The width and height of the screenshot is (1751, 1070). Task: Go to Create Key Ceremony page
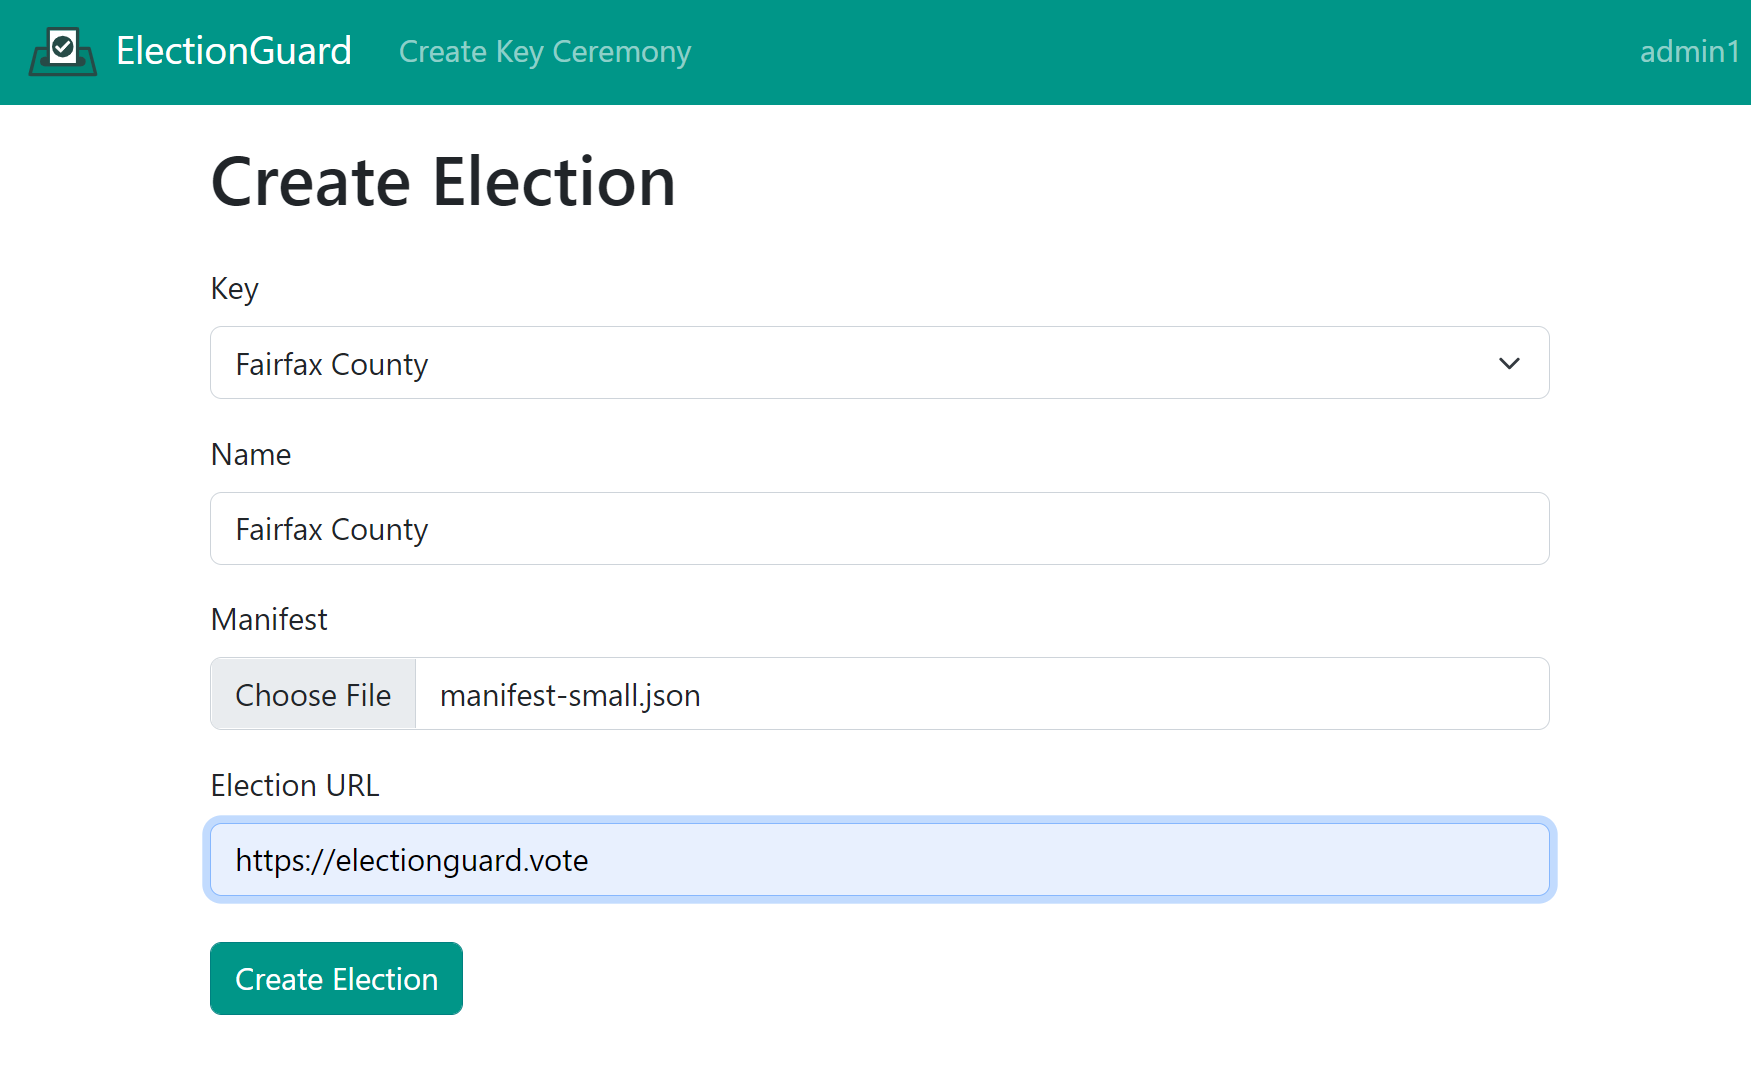[x=544, y=52]
